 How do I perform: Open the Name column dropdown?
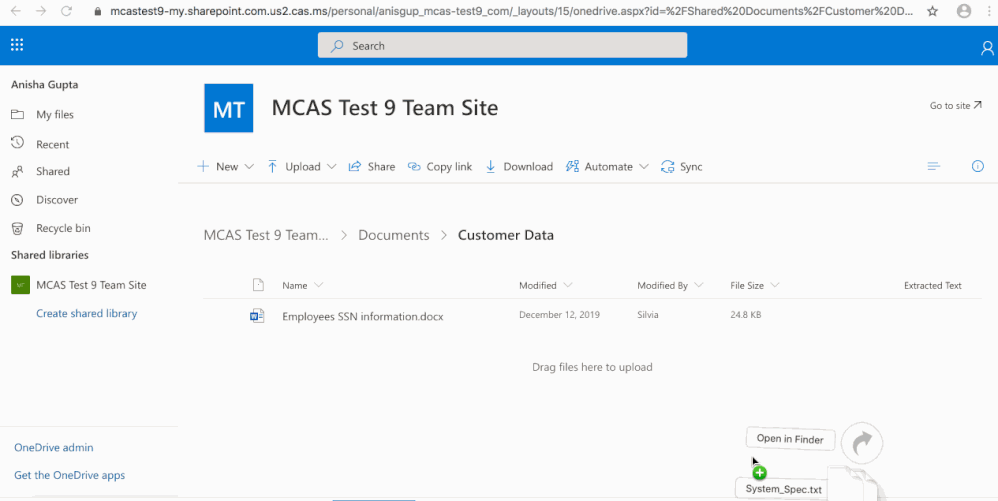tap(303, 285)
